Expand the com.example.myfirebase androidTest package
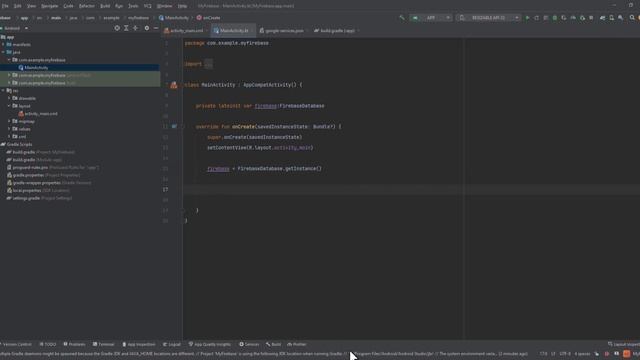This screenshot has width=640, height=360. [9, 76]
